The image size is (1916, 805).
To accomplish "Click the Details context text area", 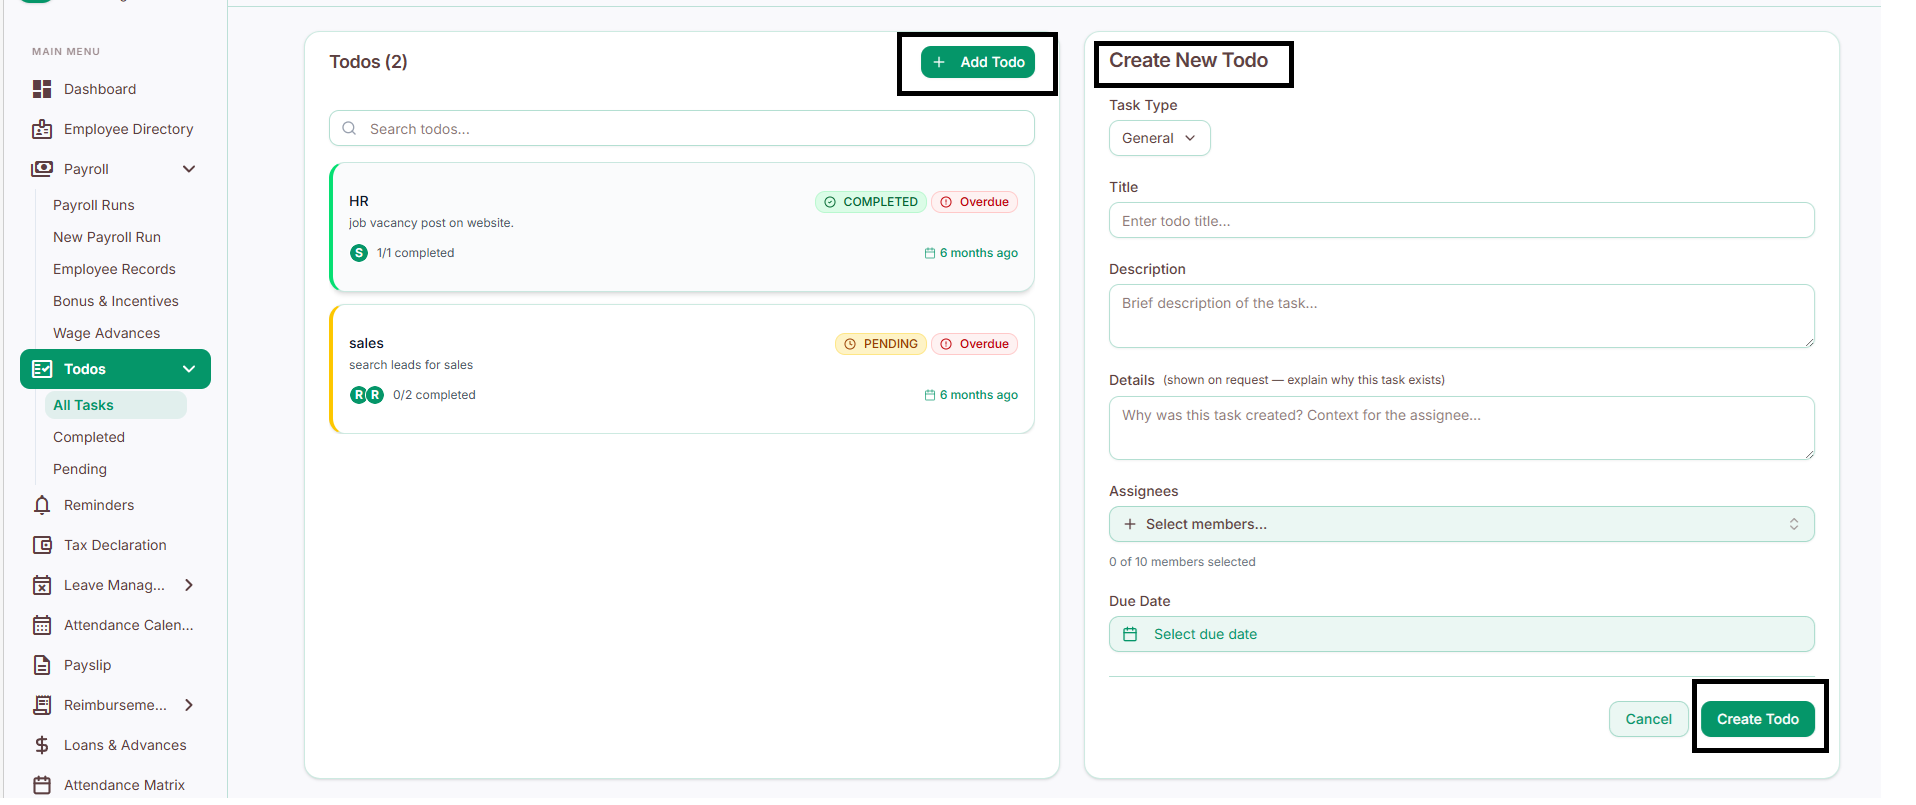I will 1461,428.
